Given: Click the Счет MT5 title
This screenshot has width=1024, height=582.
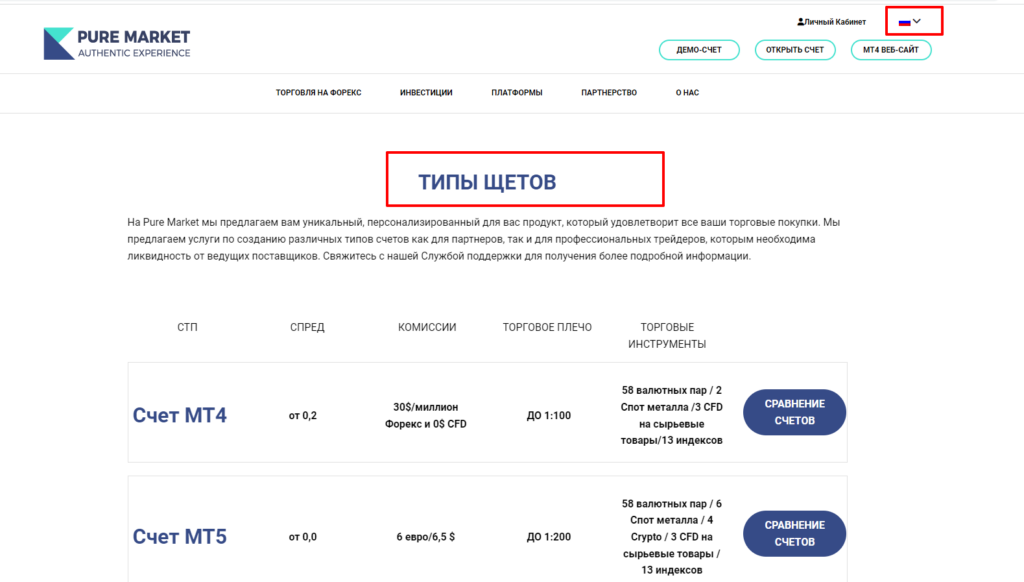Looking at the screenshot, I should coord(180,537).
